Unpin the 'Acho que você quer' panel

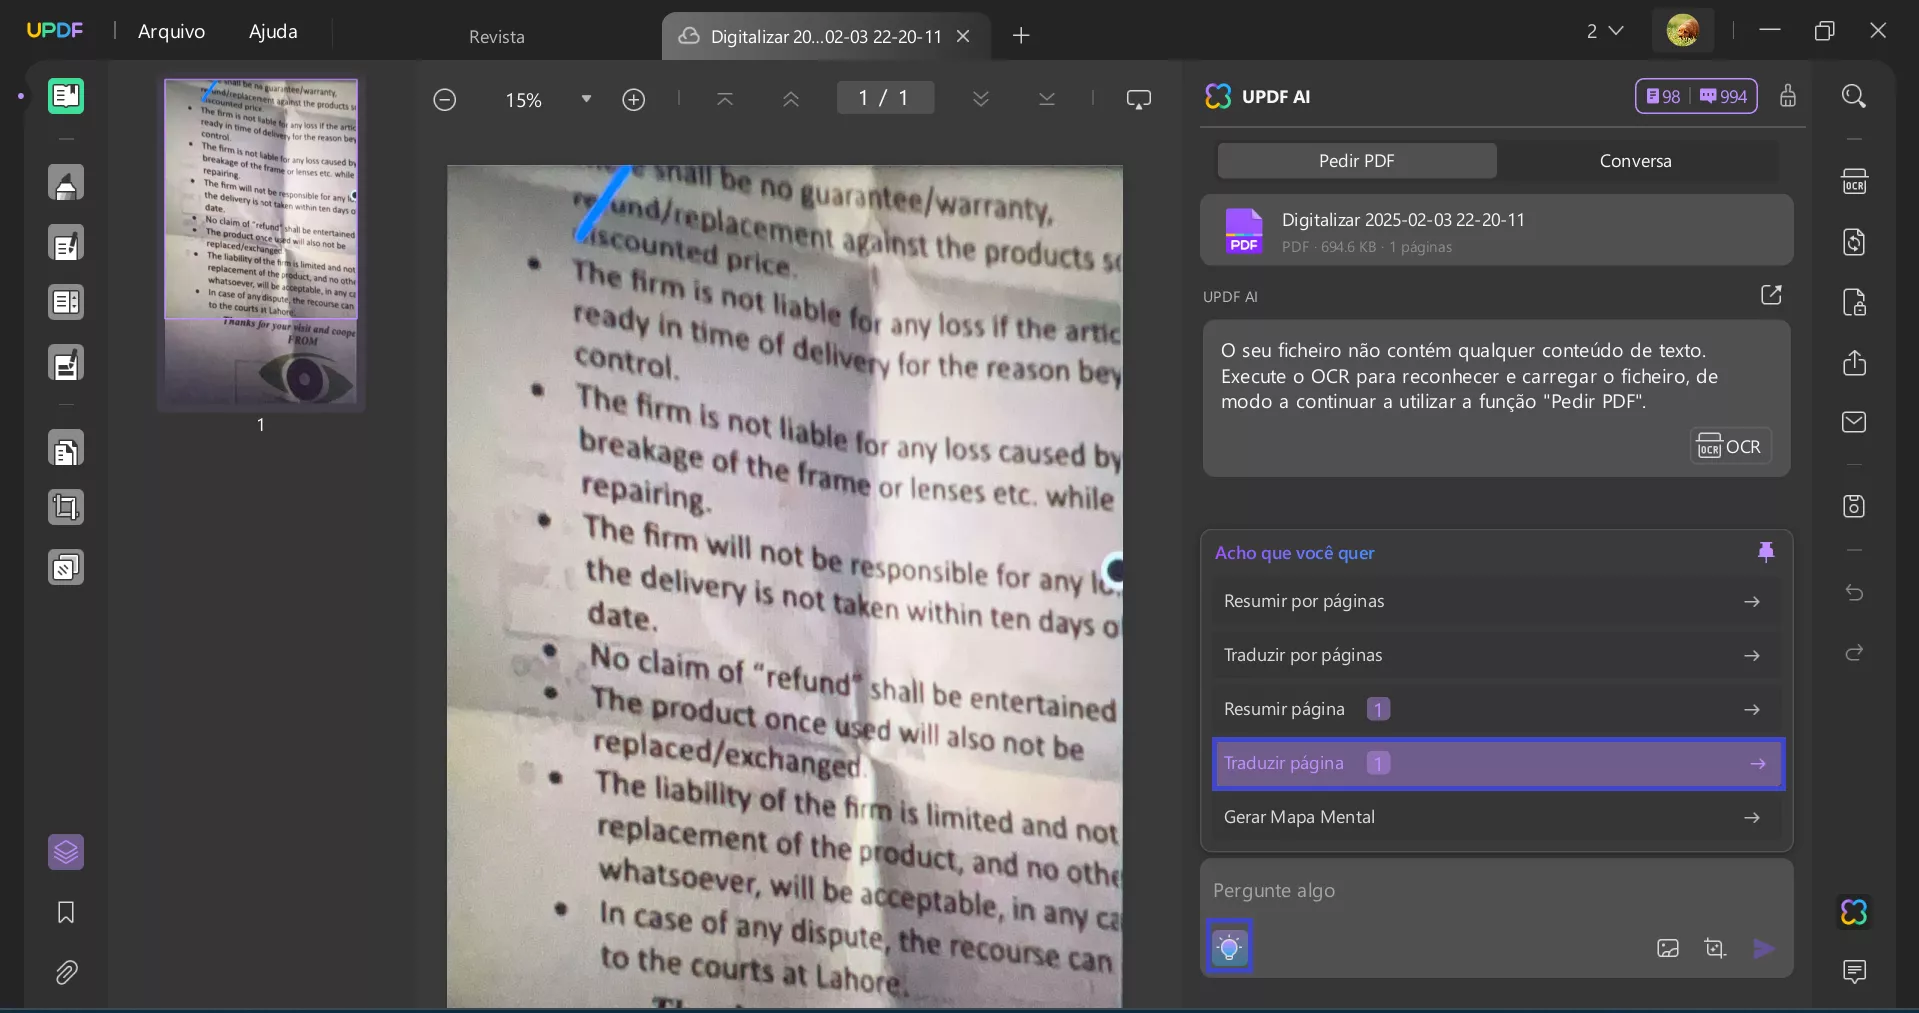[x=1765, y=551]
